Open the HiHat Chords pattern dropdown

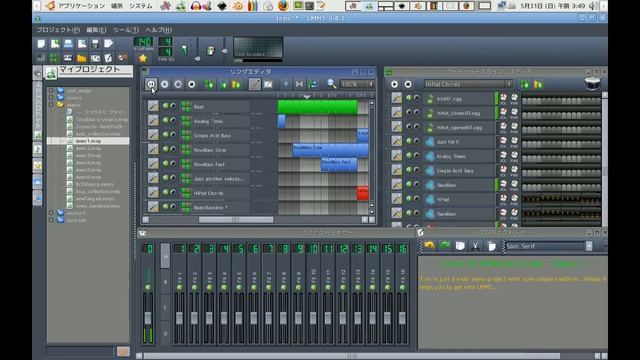(x=468, y=84)
